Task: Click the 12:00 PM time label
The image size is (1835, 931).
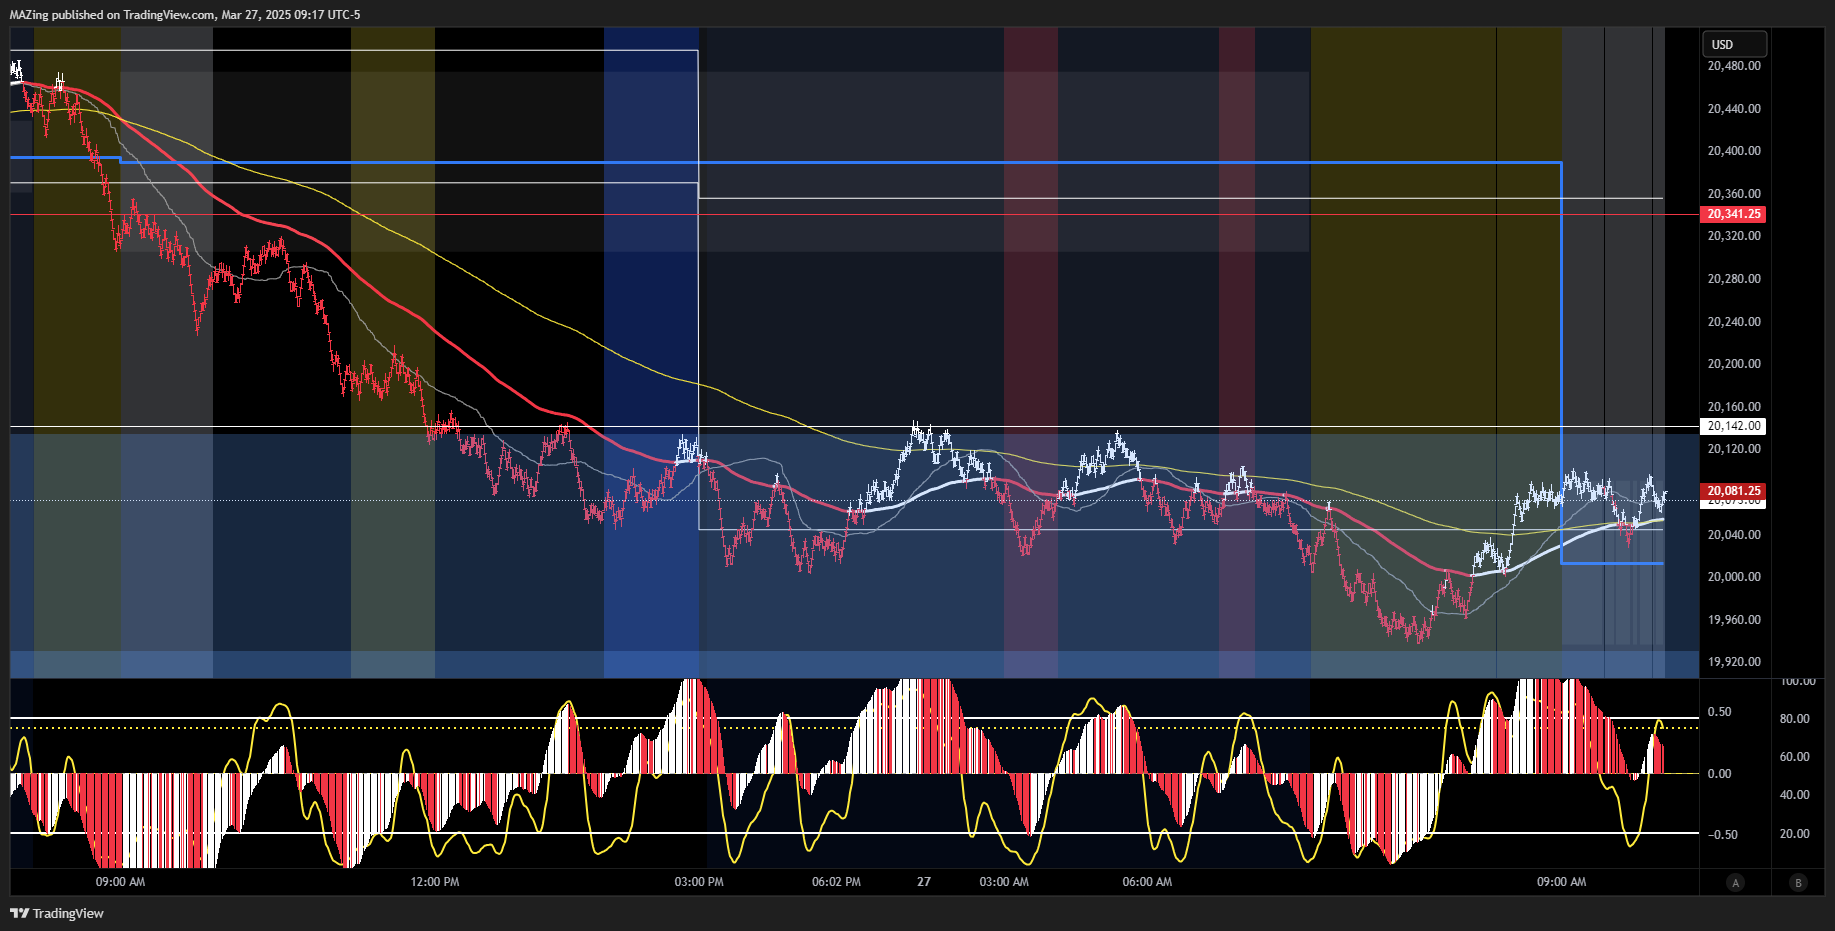Action: click(x=435, y=882)
